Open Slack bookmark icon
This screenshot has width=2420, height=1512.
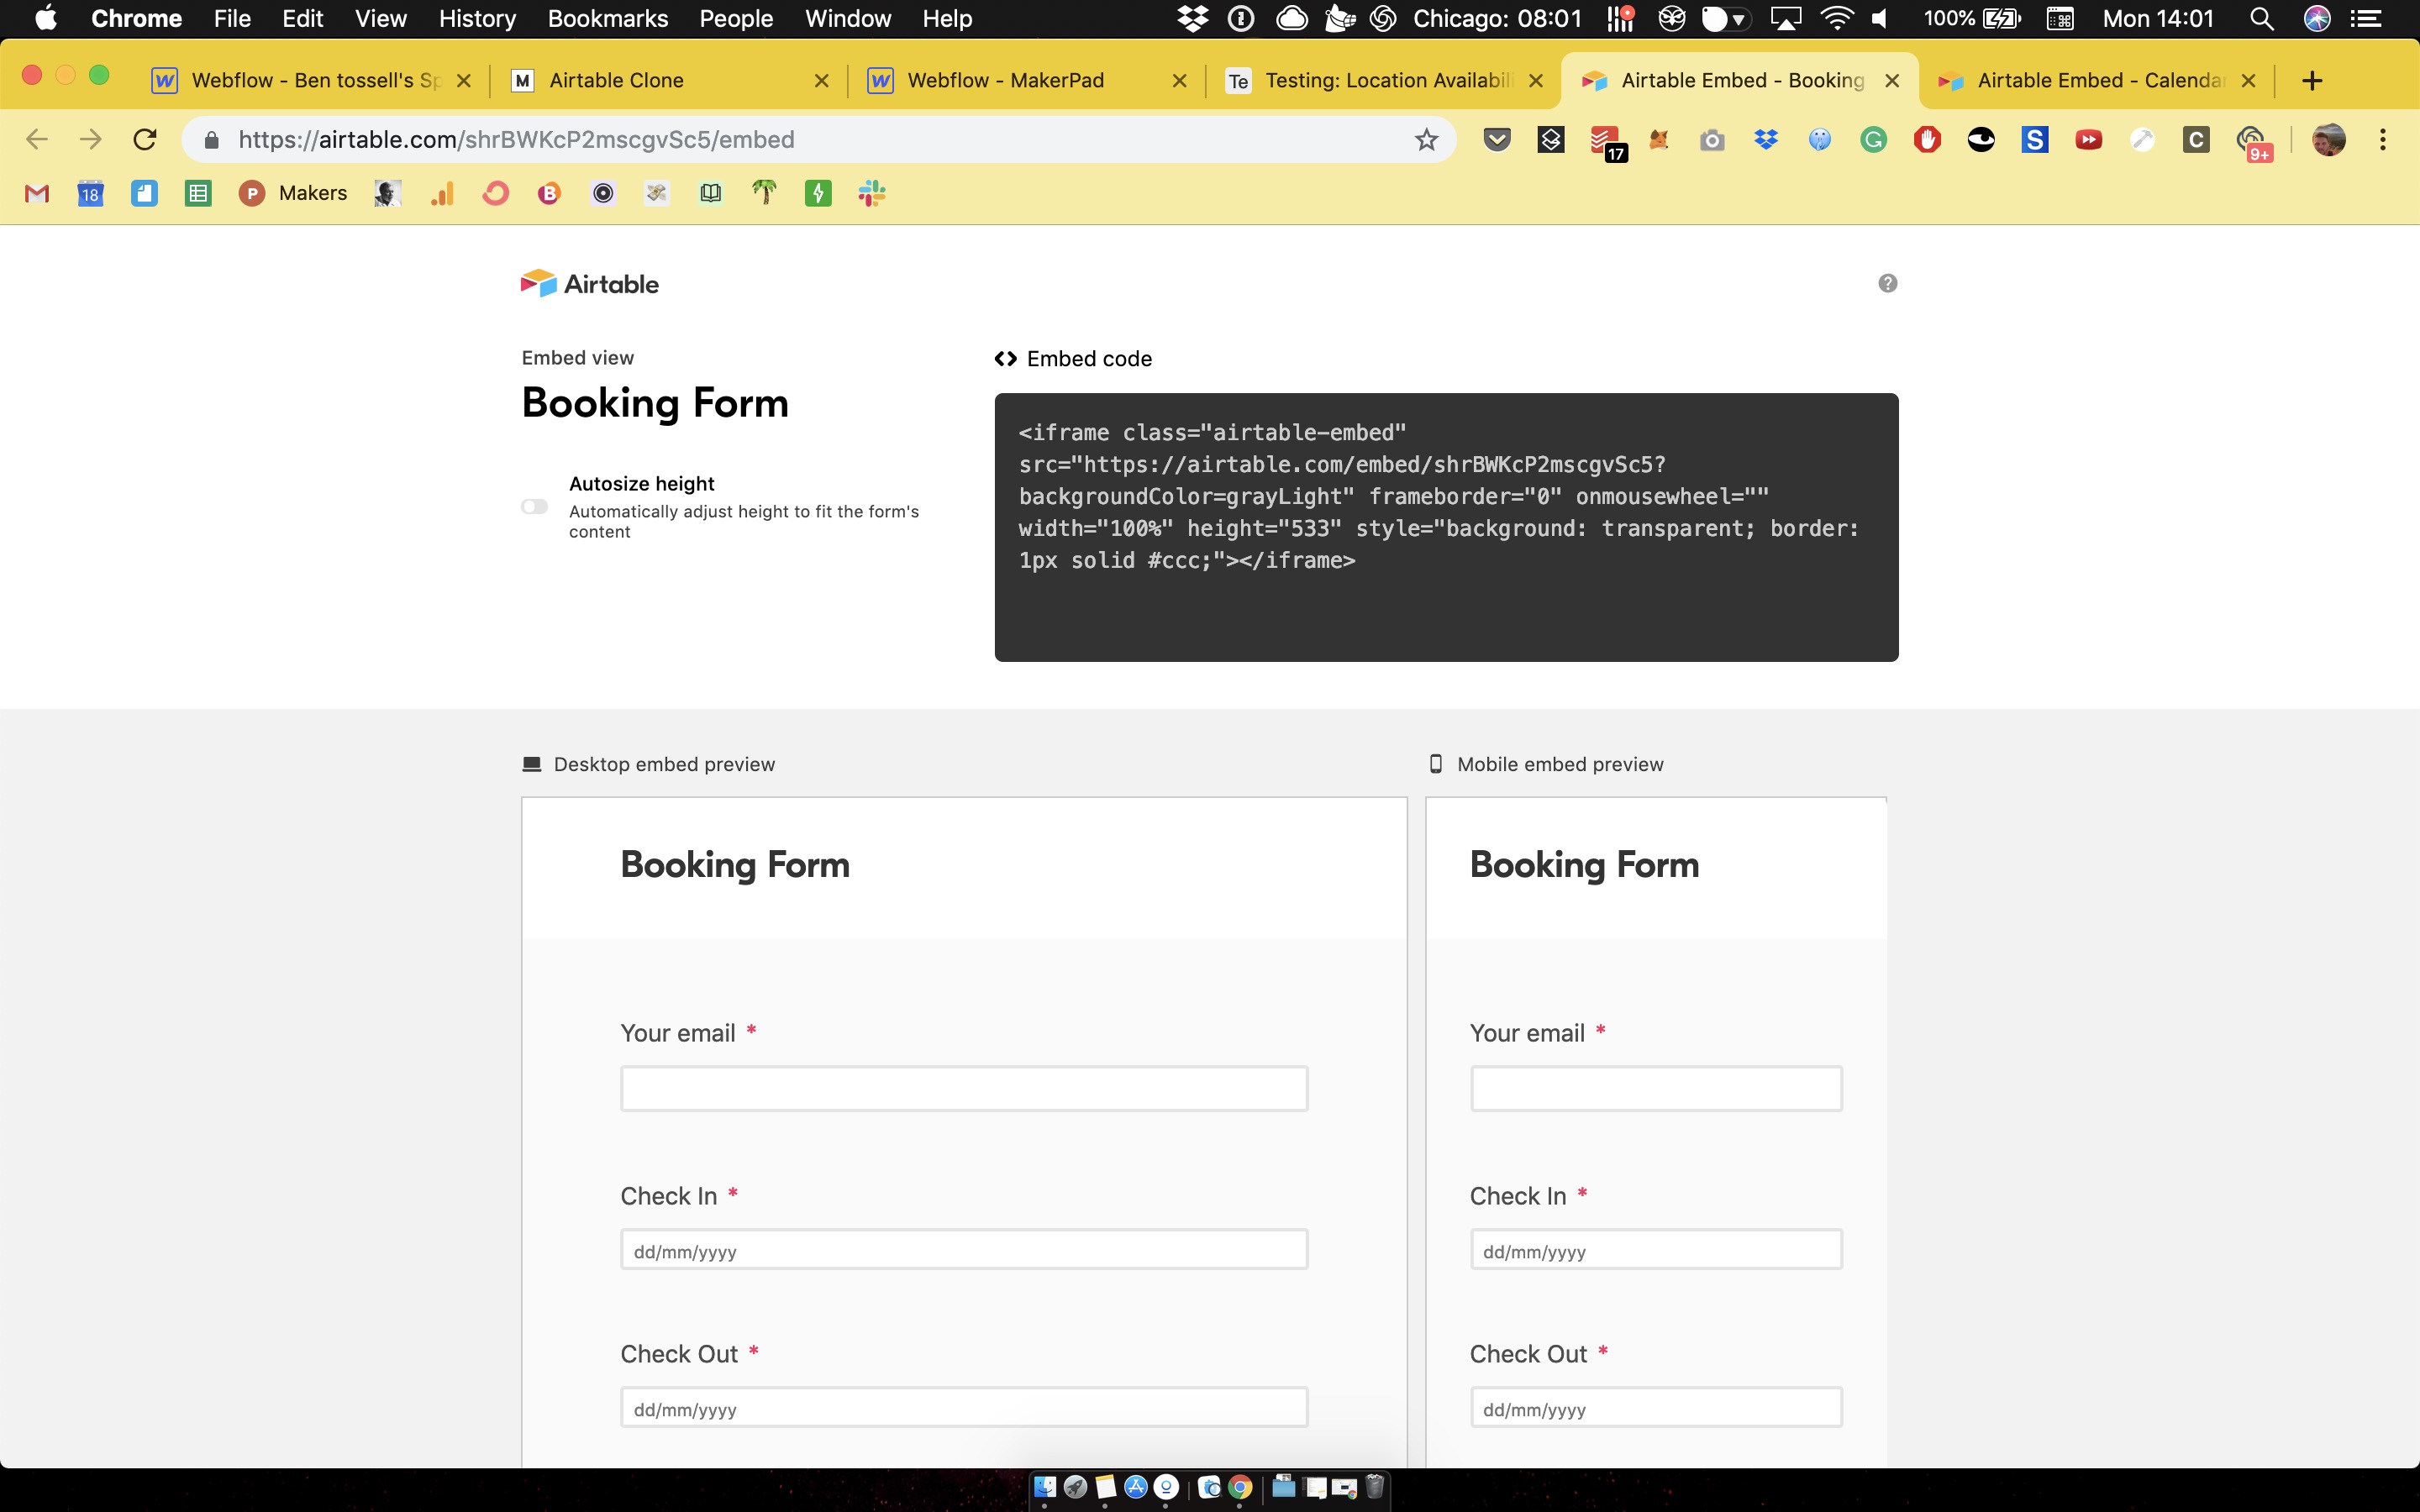pos(871,194)
